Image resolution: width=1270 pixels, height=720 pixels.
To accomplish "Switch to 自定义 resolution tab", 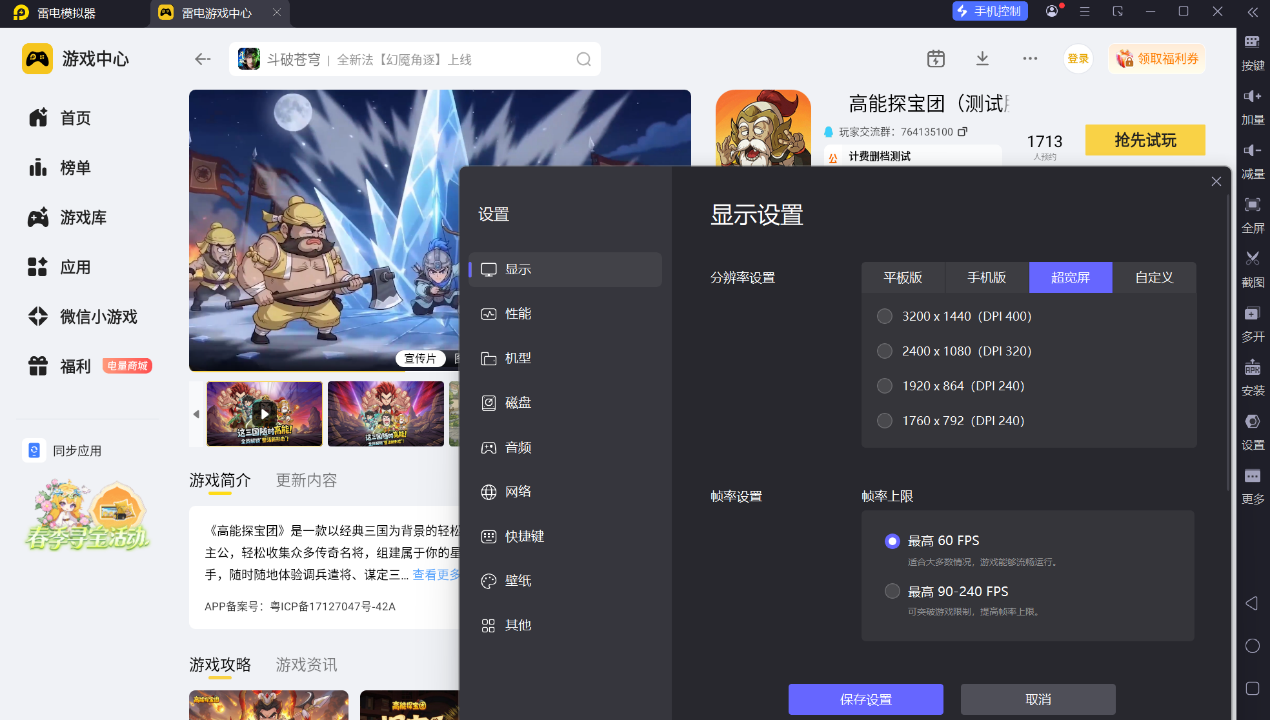I will [x=1154, y=277].
